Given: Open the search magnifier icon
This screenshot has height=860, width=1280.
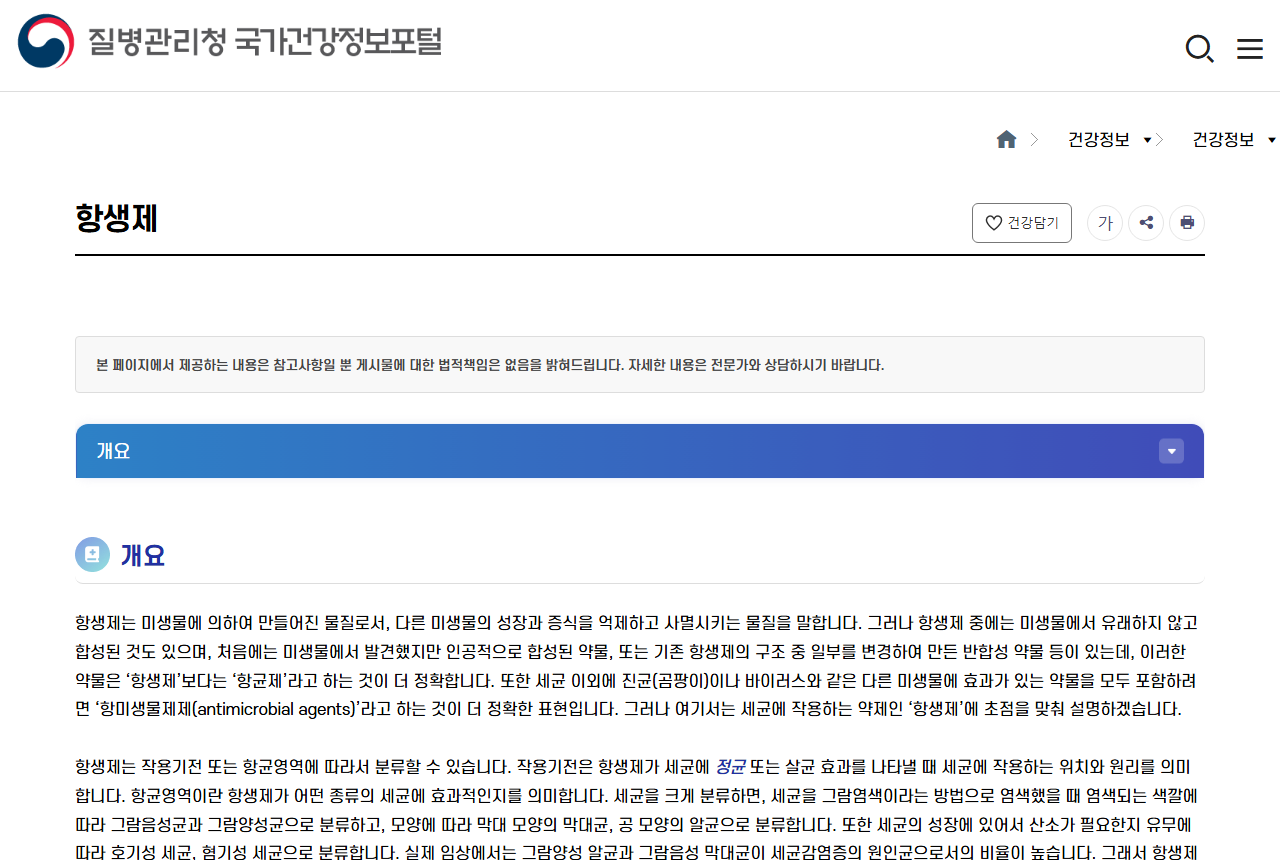Looking at the screenshot, I should tap(1199, 48).
